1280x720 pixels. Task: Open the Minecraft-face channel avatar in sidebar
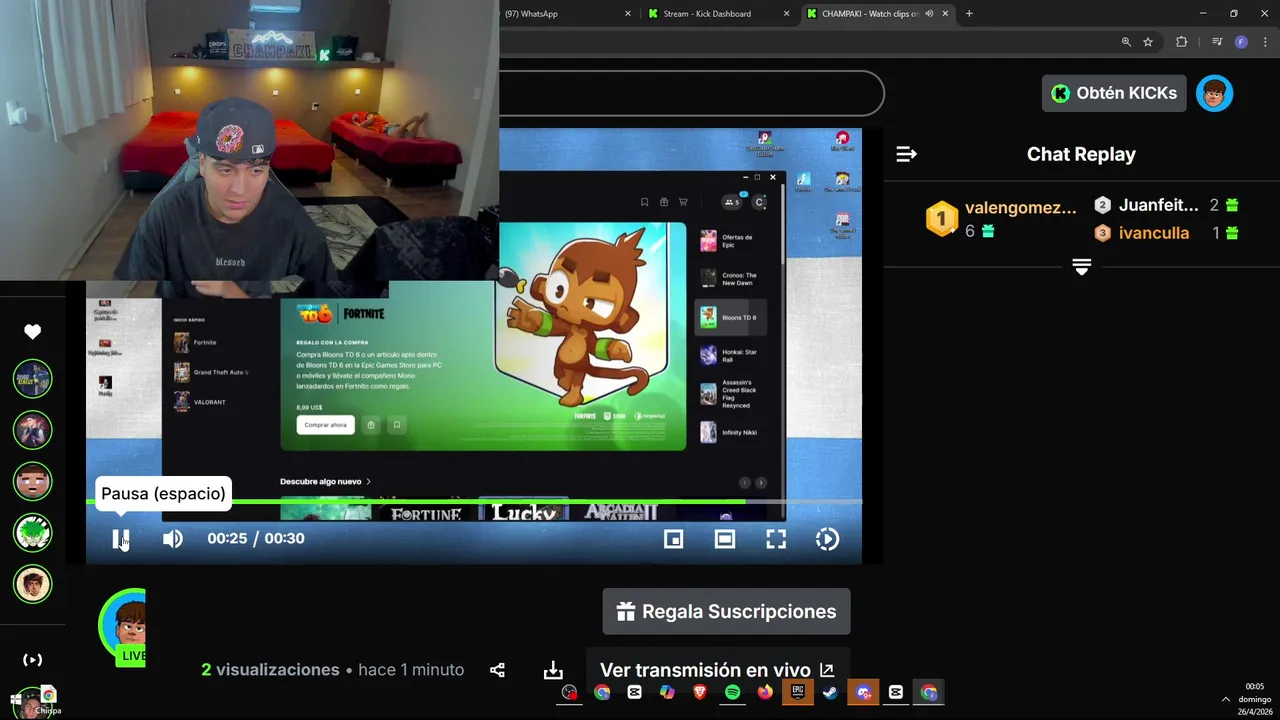(x=33, y=481)
